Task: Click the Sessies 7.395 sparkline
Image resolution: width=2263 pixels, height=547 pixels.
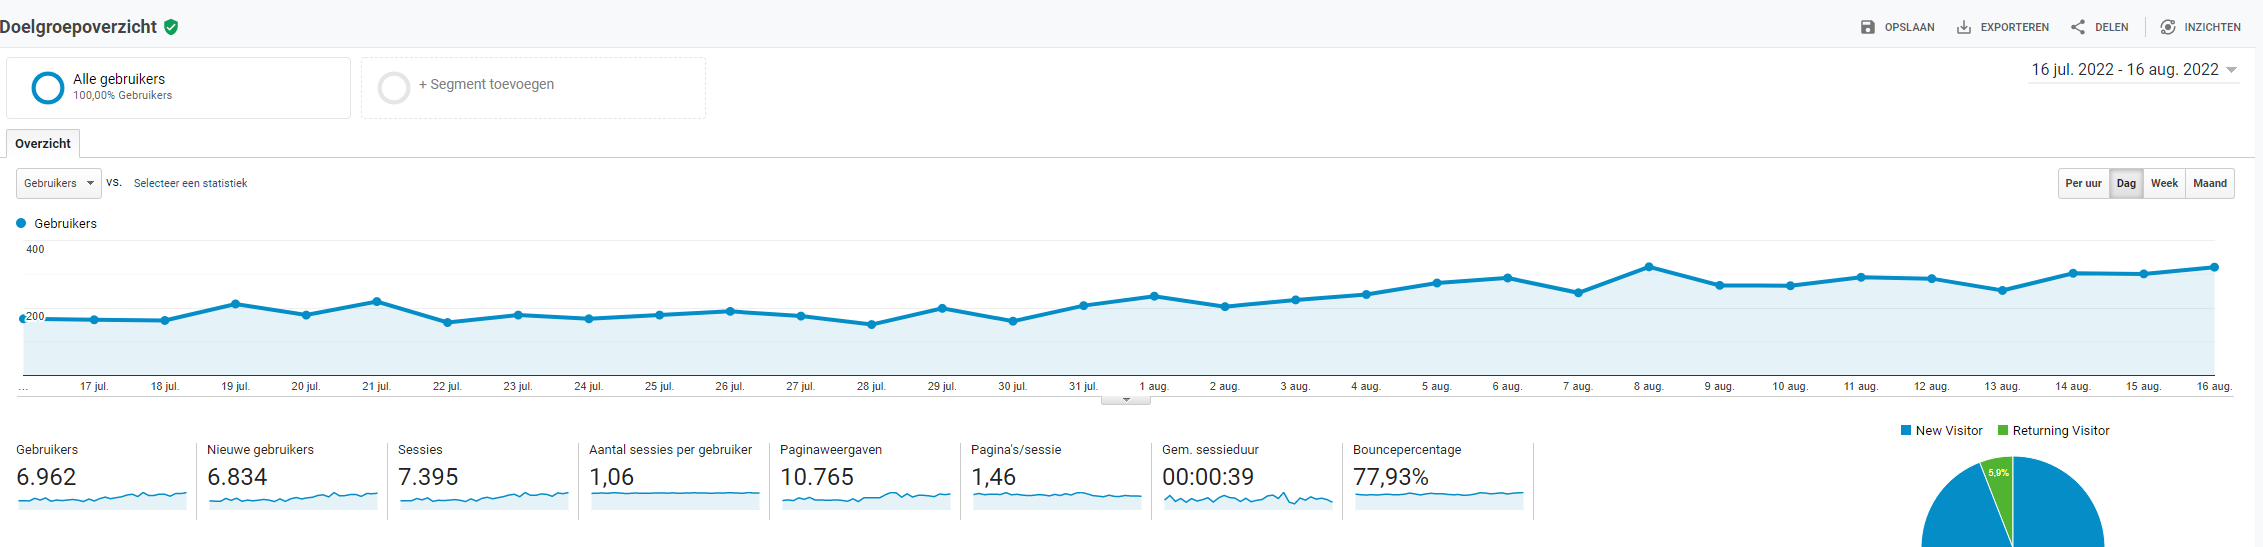Action: 484,500
